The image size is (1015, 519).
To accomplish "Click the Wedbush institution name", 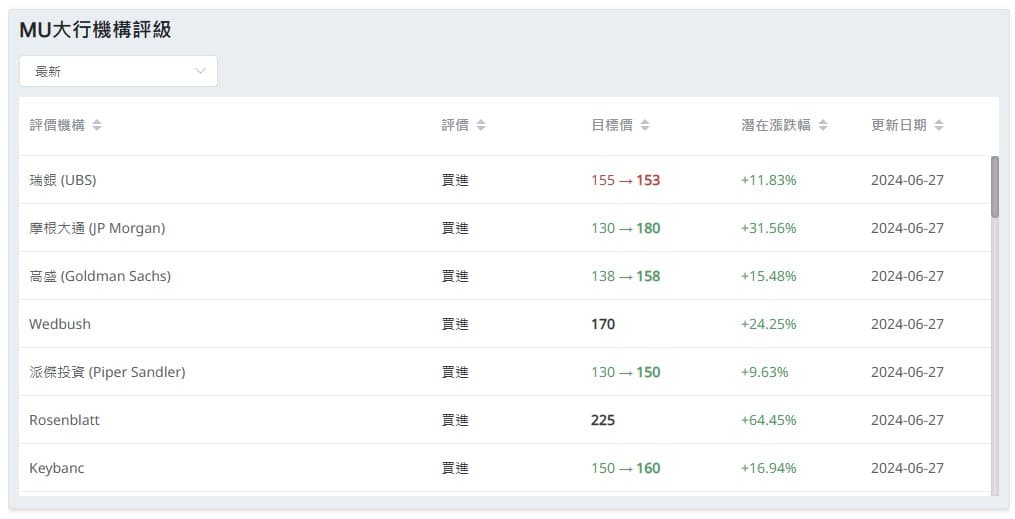I will [60, 324].
